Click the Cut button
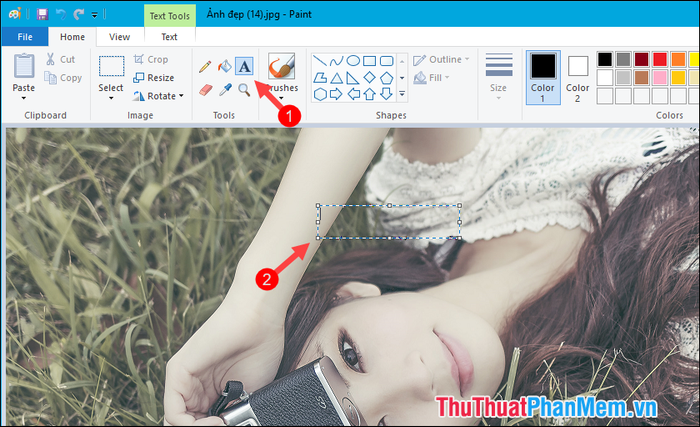The image size is (700, 427). (x=61, y=59)
